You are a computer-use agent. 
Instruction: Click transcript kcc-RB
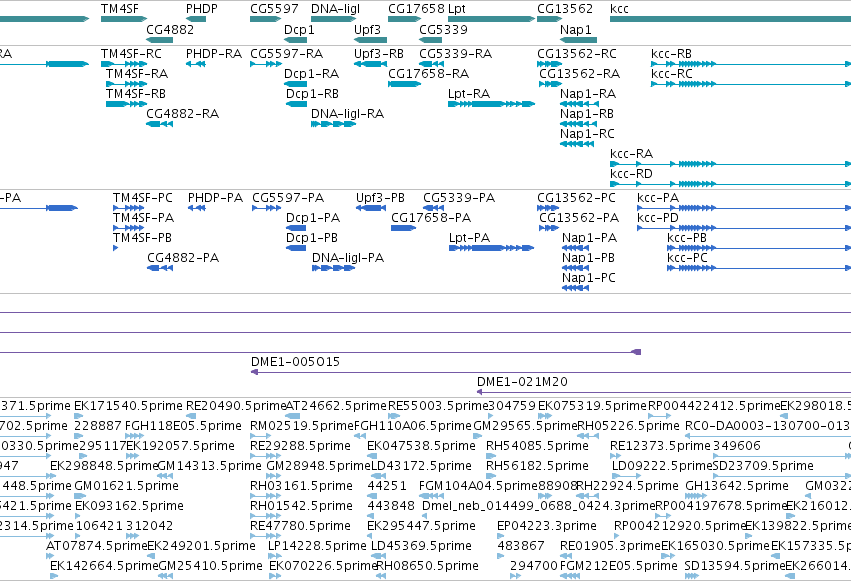751,64
